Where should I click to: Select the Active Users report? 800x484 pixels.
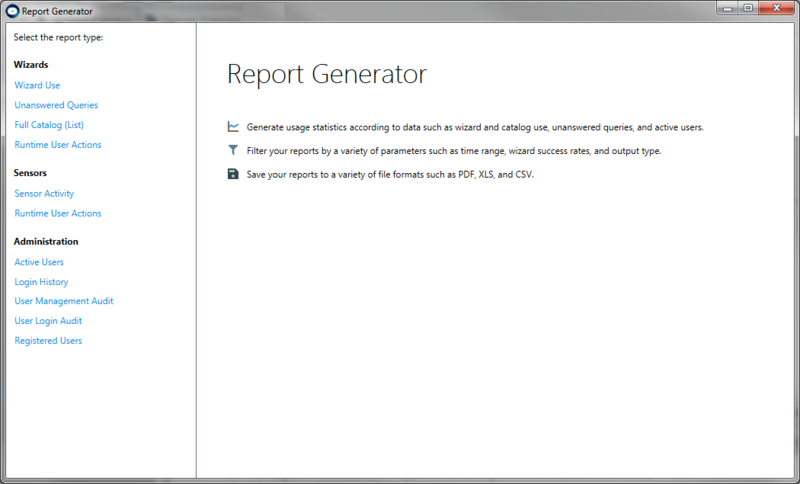click(39, 262)
